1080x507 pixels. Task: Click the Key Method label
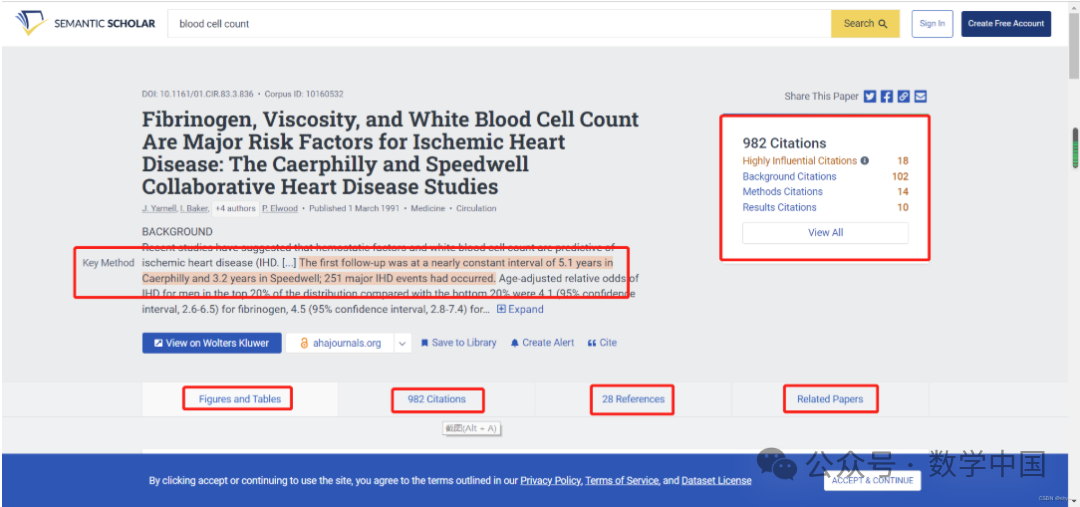tap(108, 263)
